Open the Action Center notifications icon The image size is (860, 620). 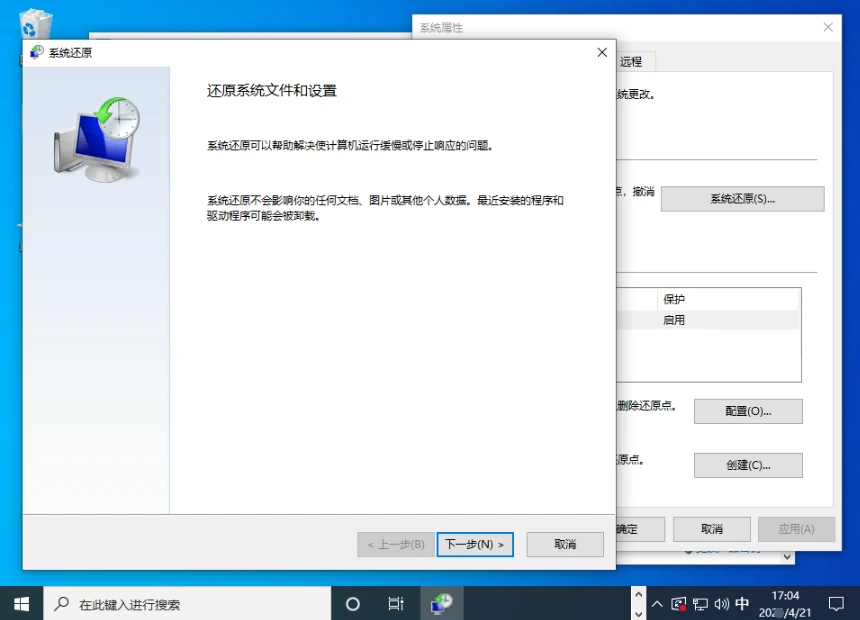pos(836,604)
